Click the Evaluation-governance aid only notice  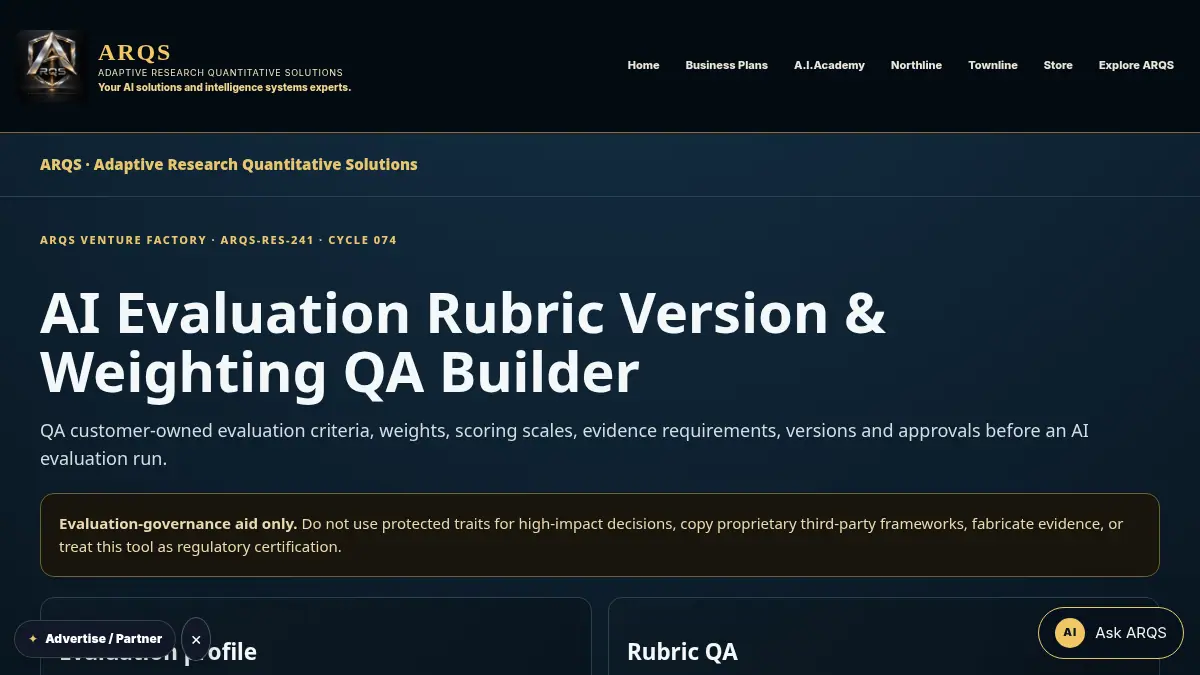coord(599,535)
